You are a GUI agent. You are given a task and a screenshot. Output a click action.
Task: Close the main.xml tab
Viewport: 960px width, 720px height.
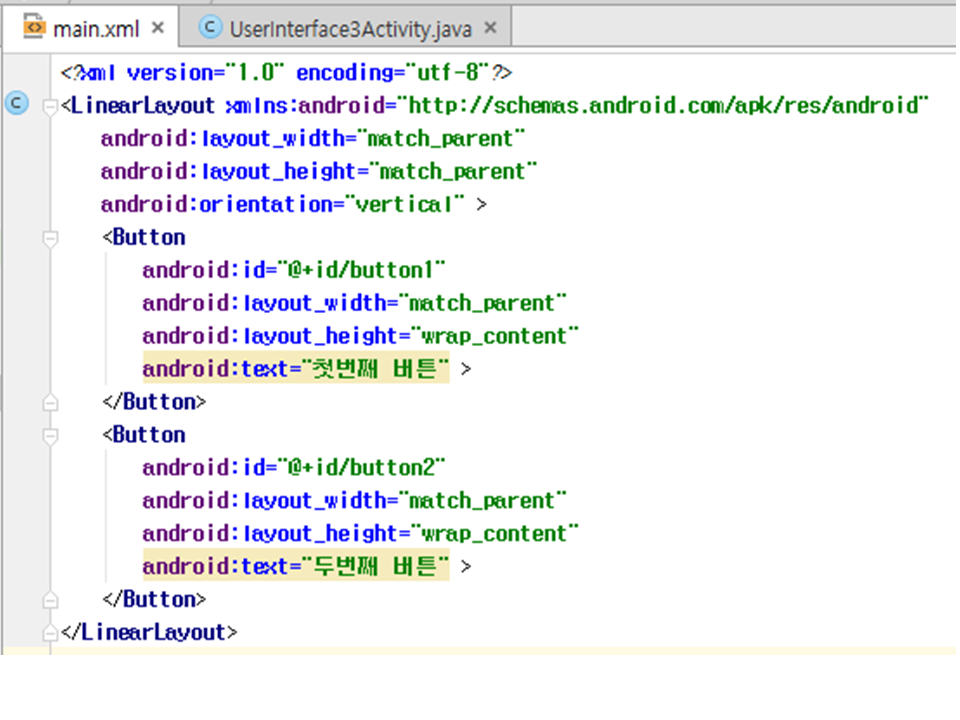157,29
